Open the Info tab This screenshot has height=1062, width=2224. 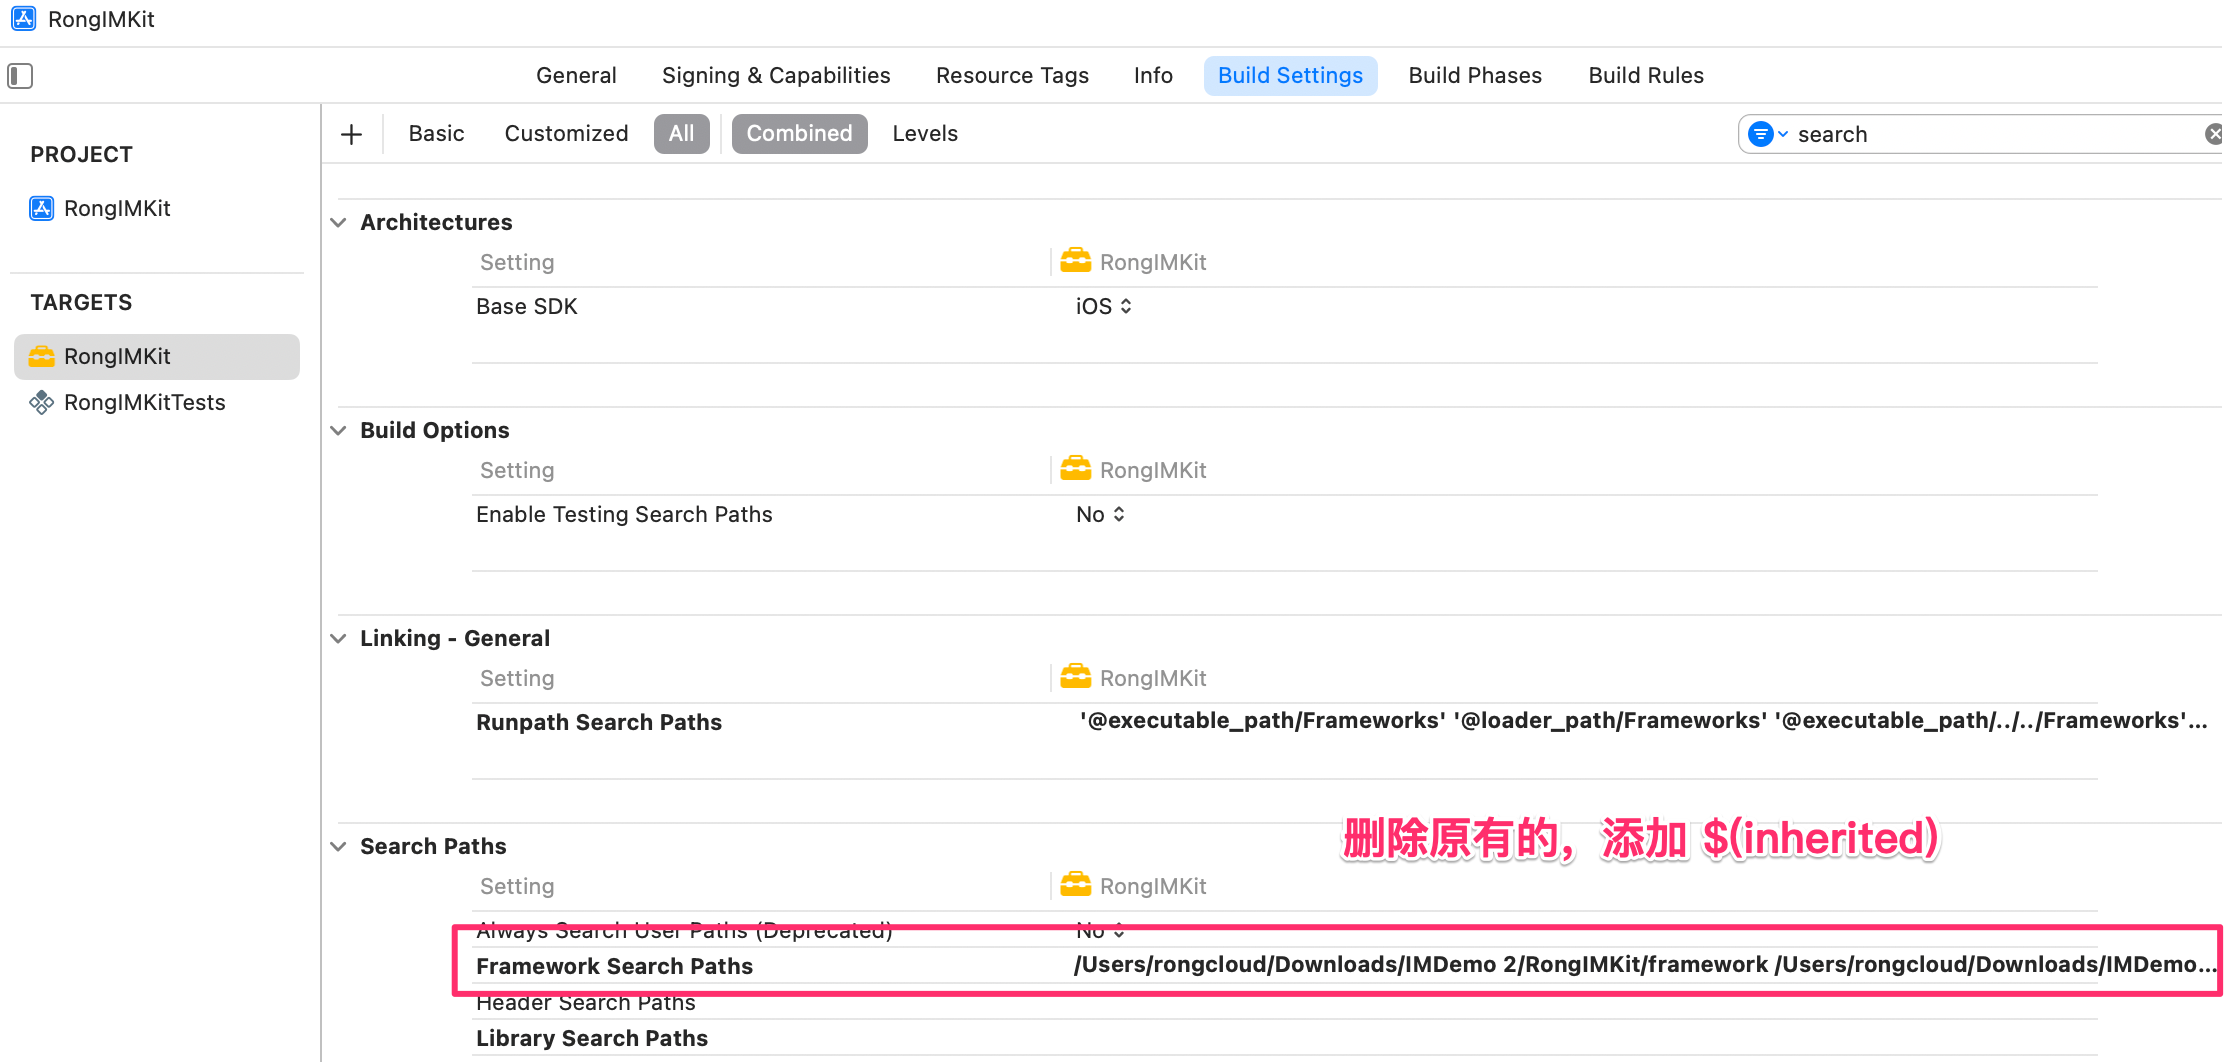click(x=1153, y=76)
